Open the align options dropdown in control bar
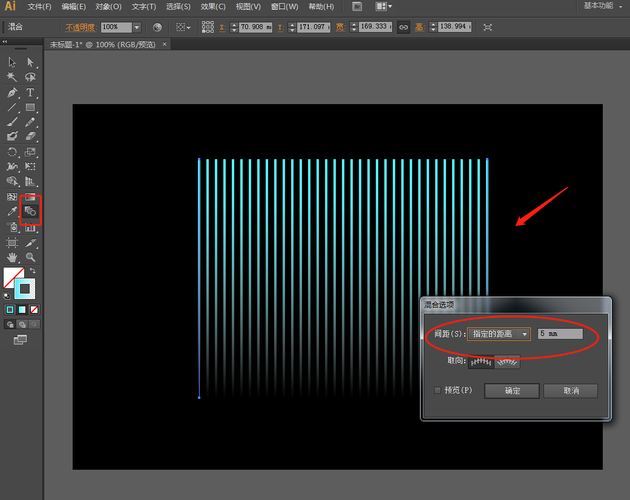The image size is (630, 500). pyautogui.click(x=183, y=27)
